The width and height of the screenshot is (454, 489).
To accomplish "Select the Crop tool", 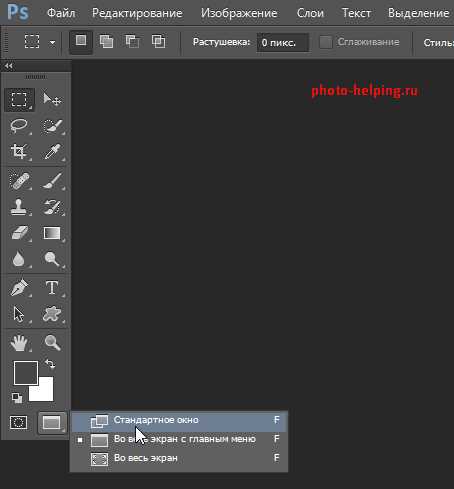I will (x=19, y=152).
